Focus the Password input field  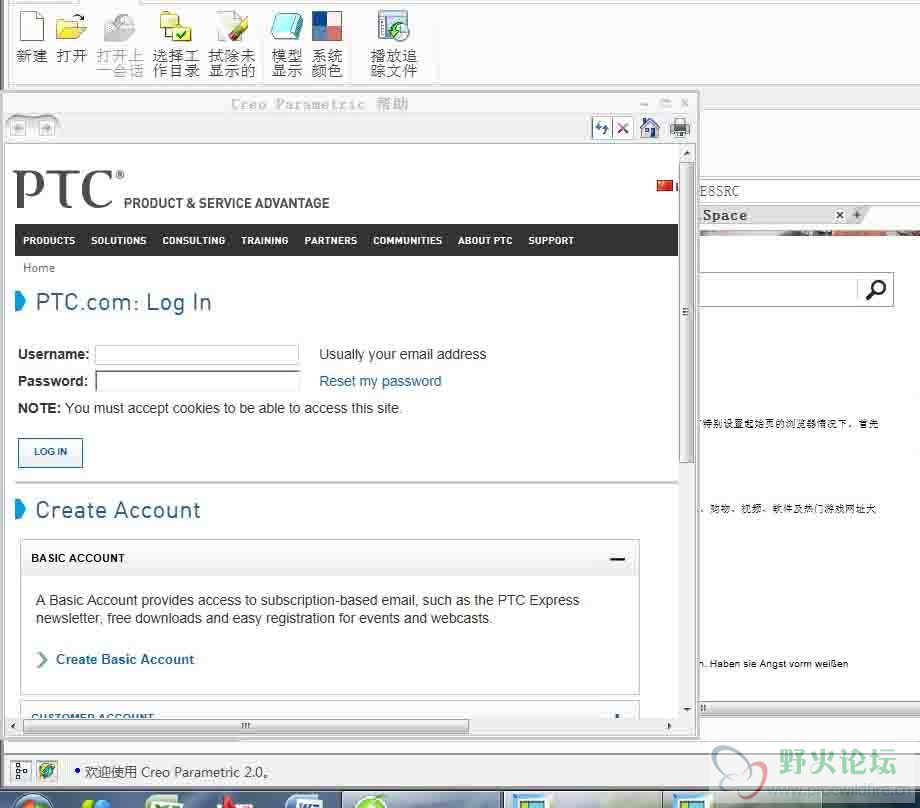(x=197, y=381)
